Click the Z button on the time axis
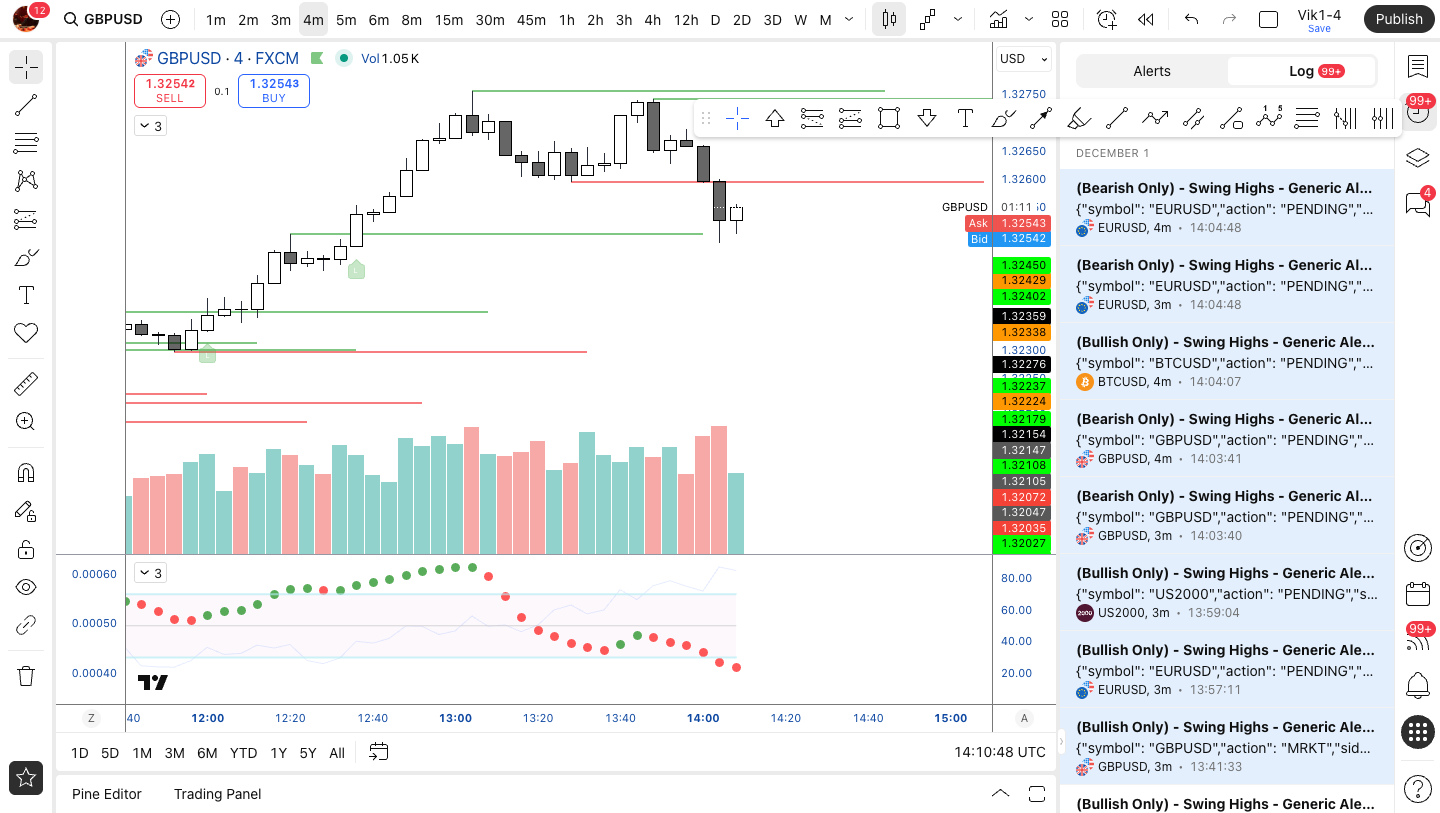 click(x=91, y=718)
